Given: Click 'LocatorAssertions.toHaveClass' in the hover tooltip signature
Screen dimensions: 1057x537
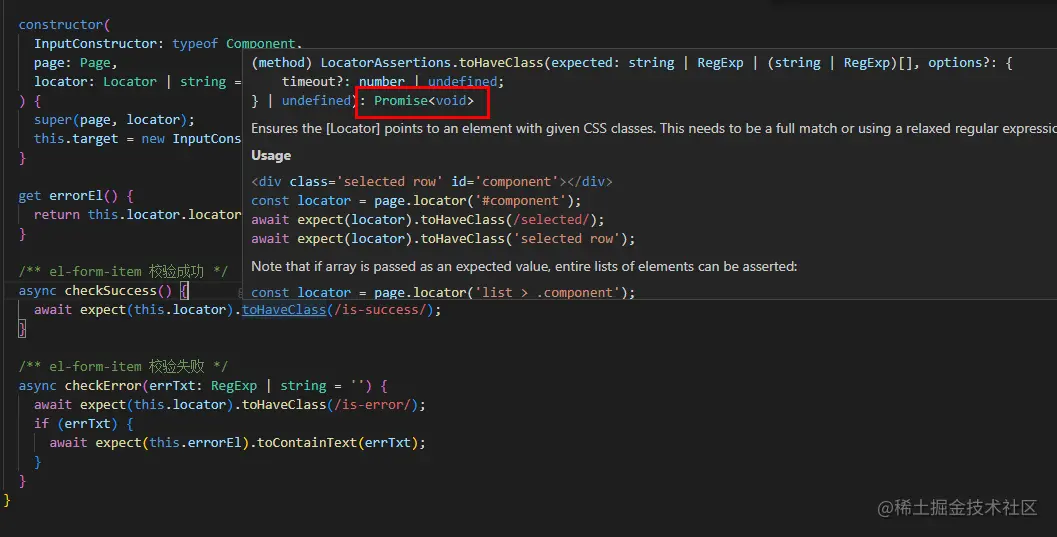Looking at the screenshot, I should 431,63.
